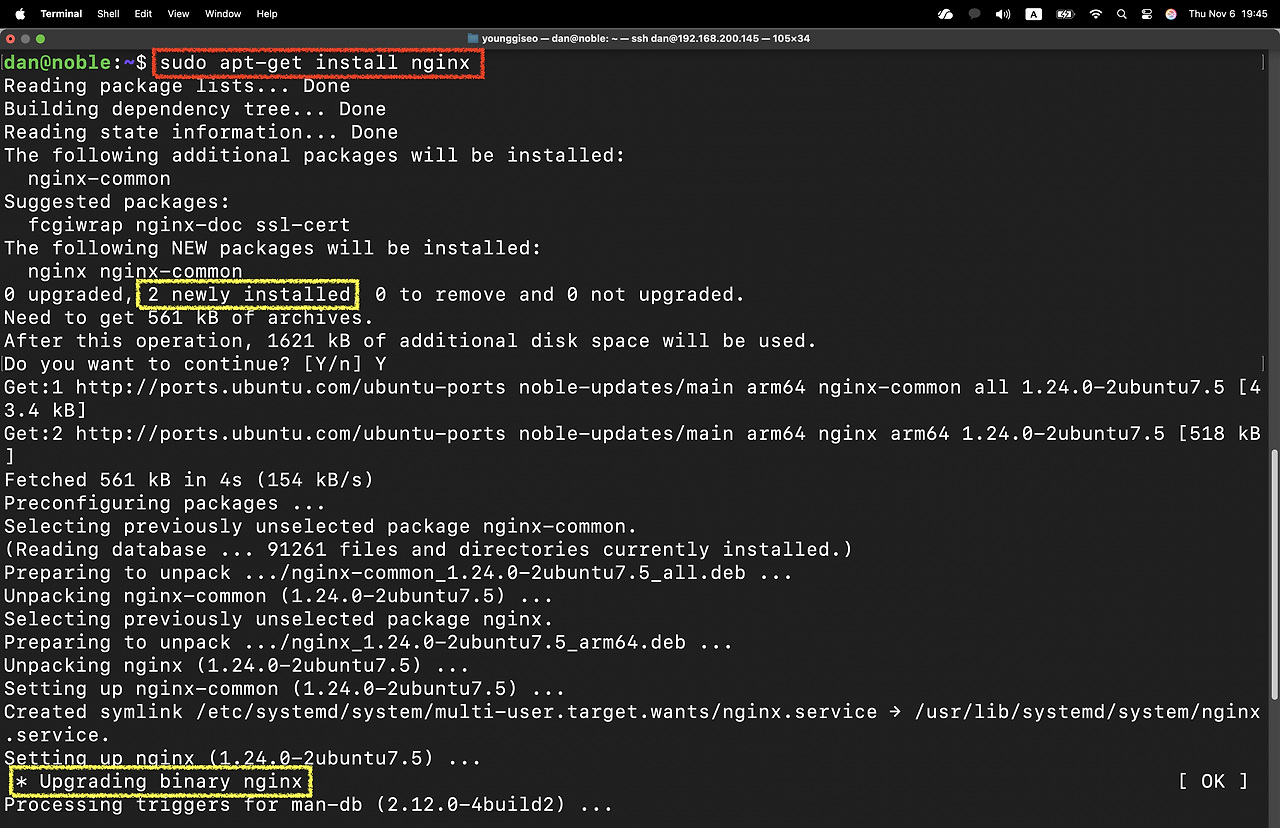Viewport: 1280px width, 828px height.
Task: Click '(Reading database ... 91261 files' line
Action: [428, 549]
